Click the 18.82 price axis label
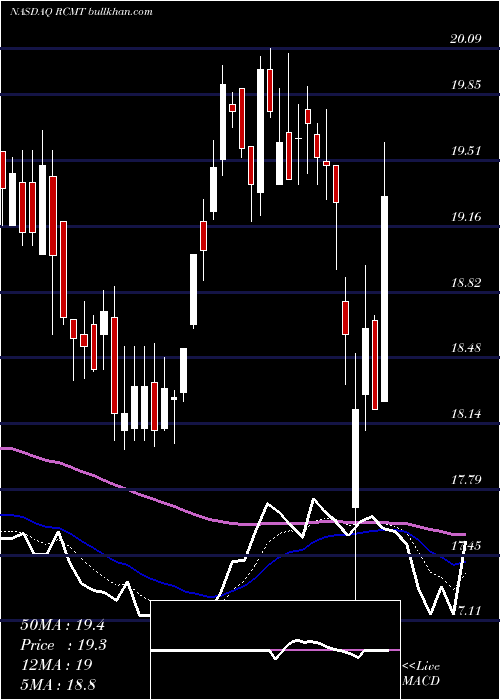The height and width of the screenshot is (700, 500). point(466,283)
